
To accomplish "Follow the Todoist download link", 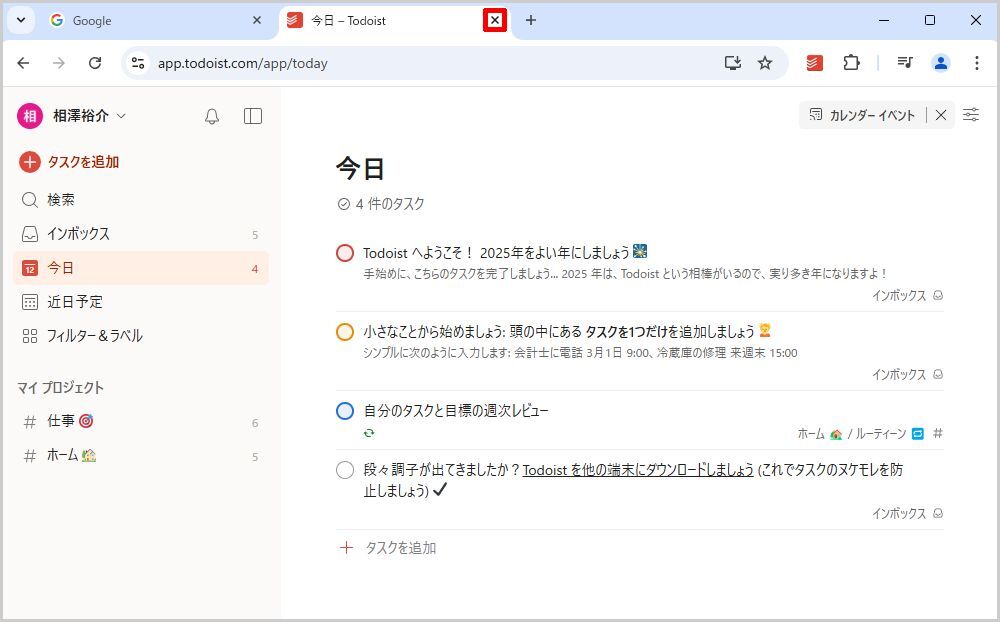I will click(x=638, y=470).
